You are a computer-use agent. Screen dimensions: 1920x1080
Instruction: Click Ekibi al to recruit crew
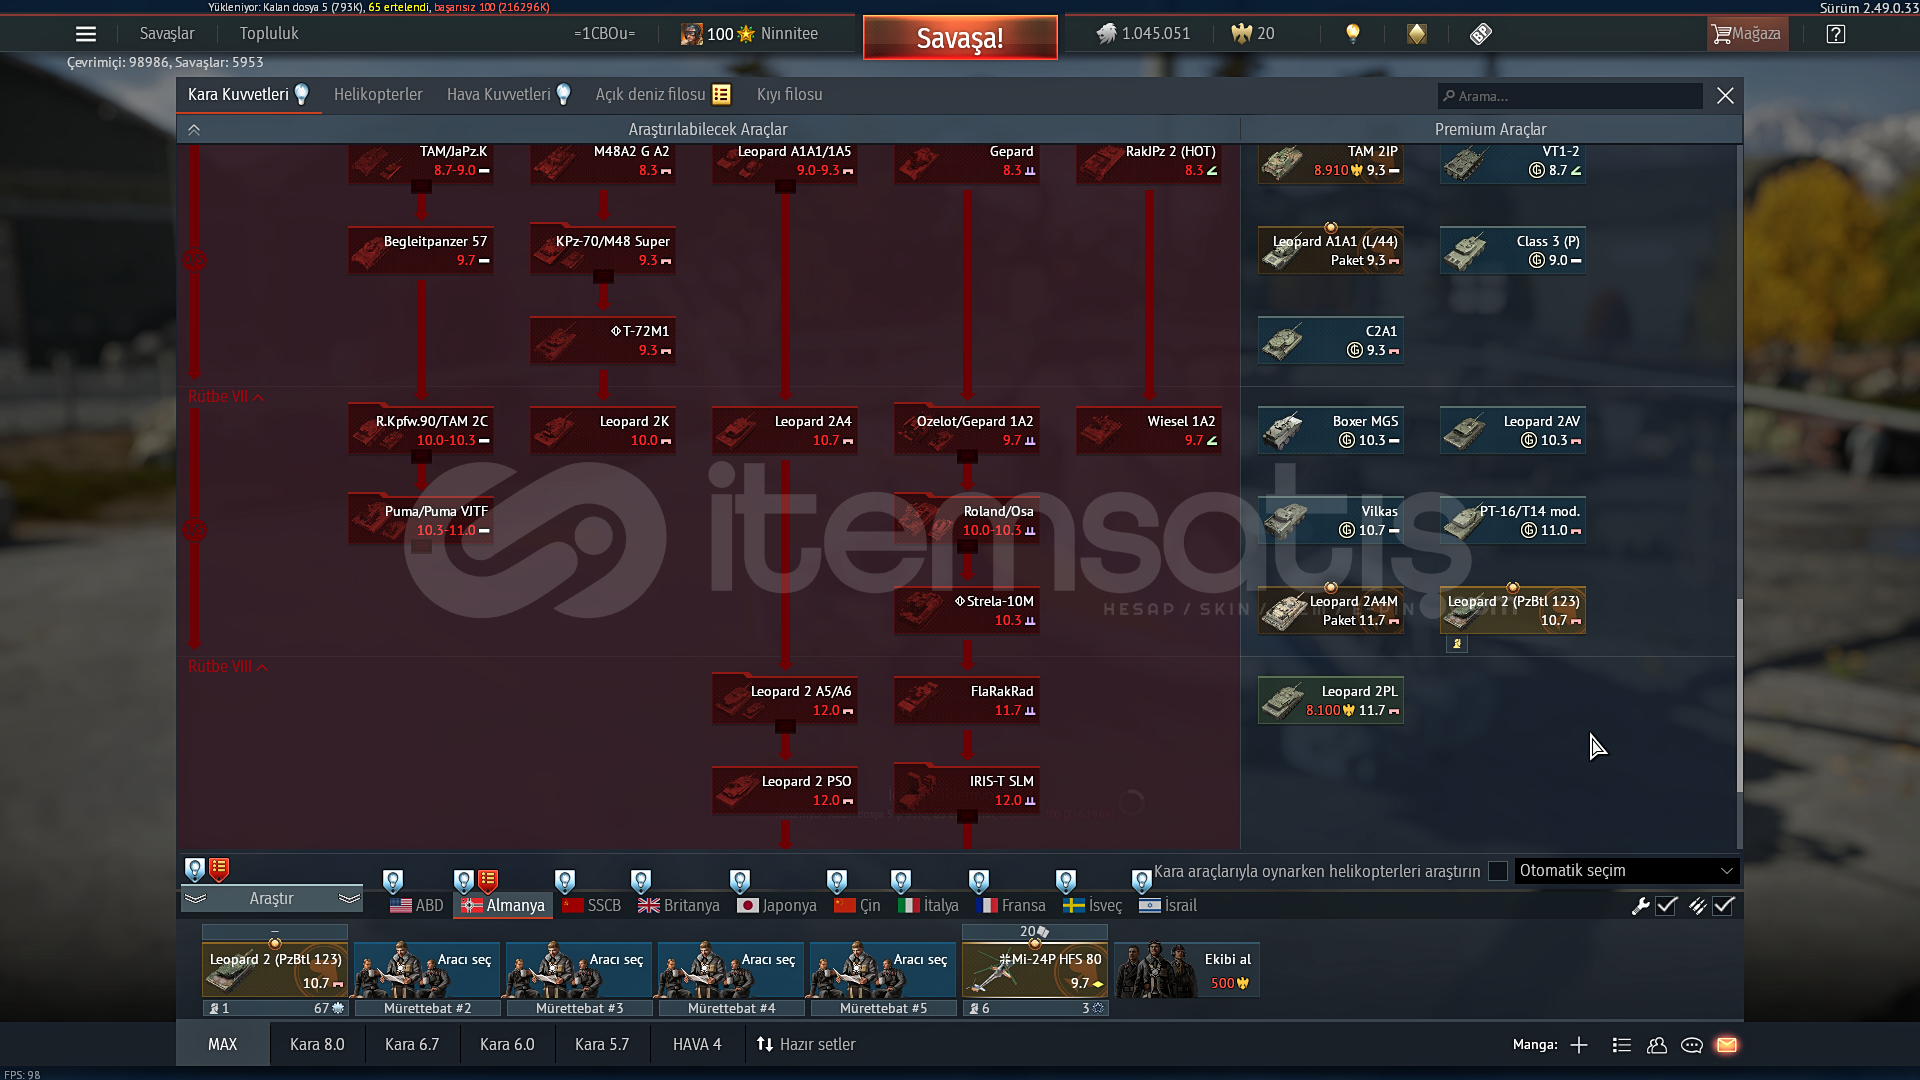tap(1187, 970)
